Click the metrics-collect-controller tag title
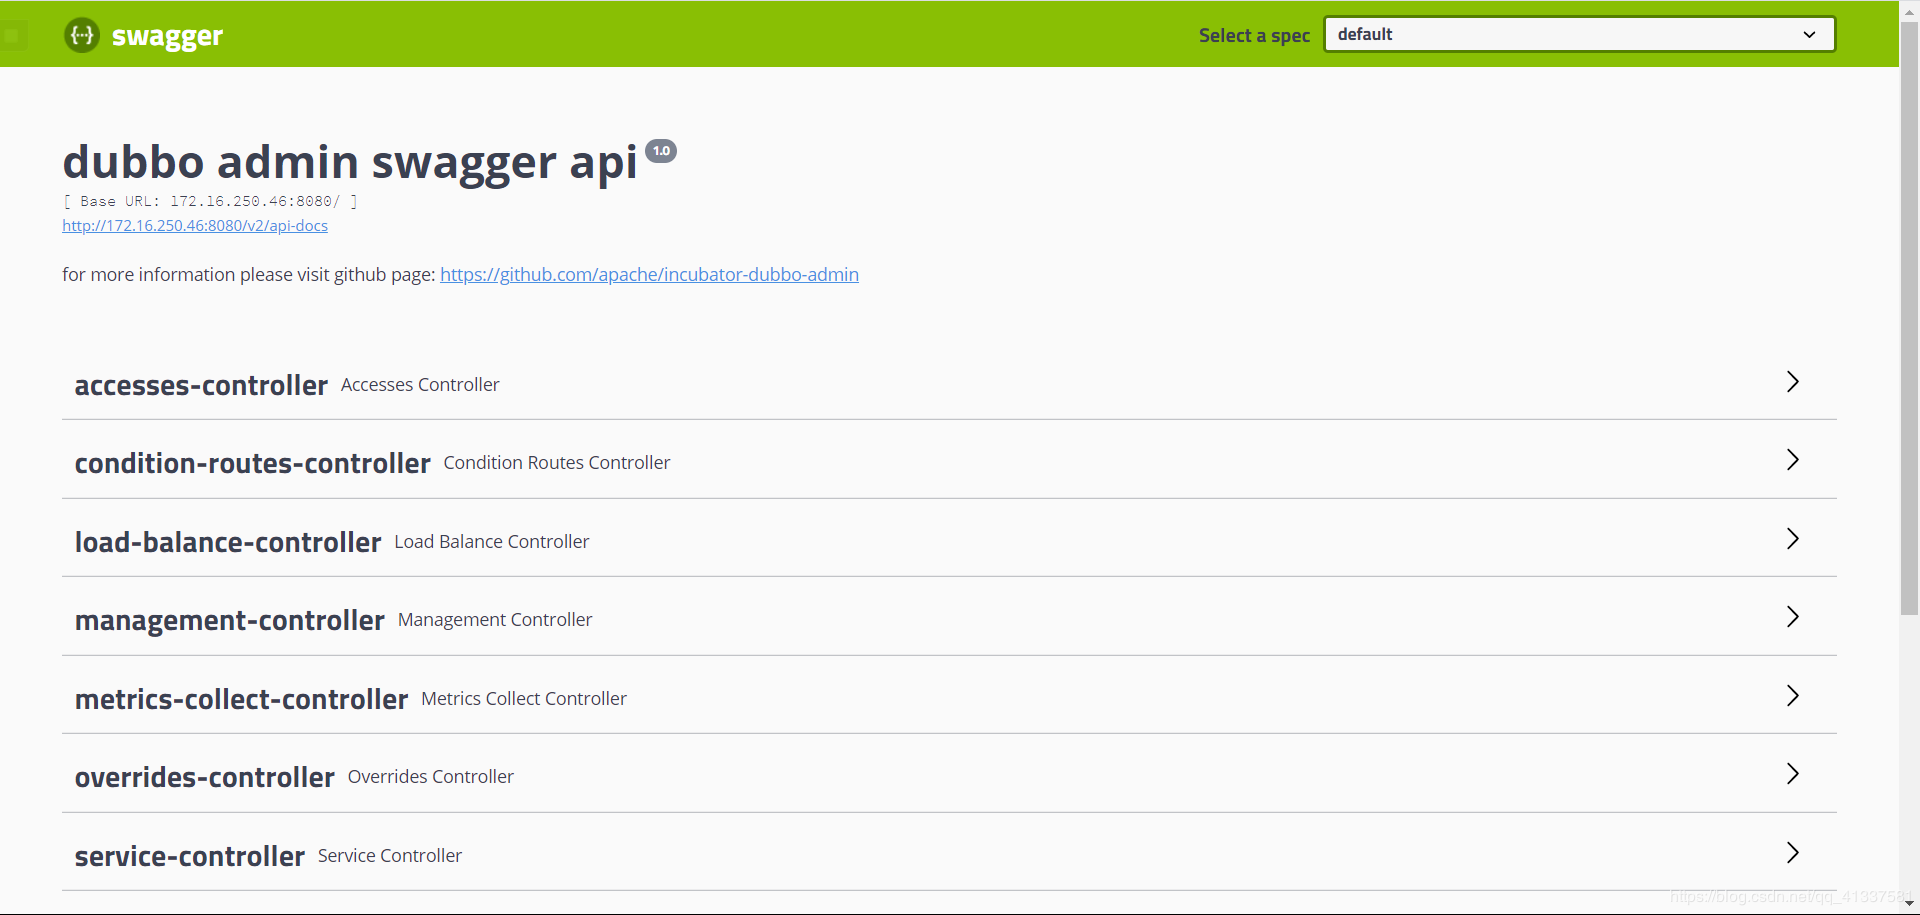Screen dimensions: 1920x915 click(241, 699)
